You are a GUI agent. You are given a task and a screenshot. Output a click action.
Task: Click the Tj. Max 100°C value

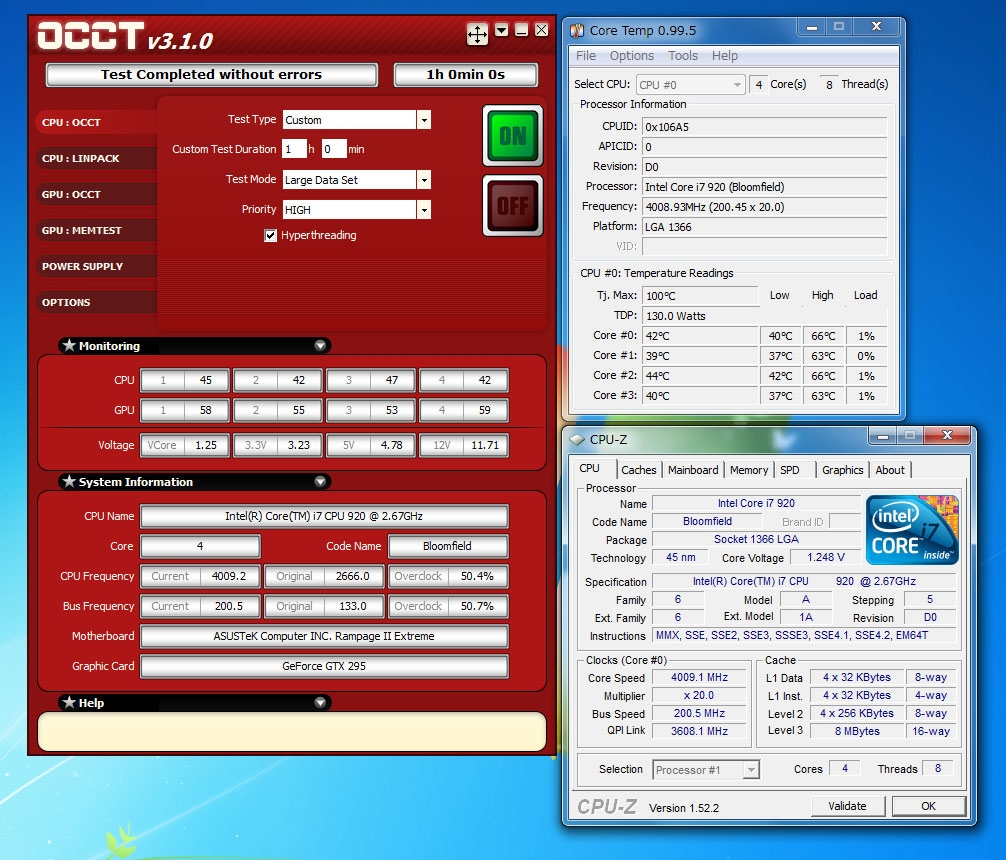(x=700, y=296)
